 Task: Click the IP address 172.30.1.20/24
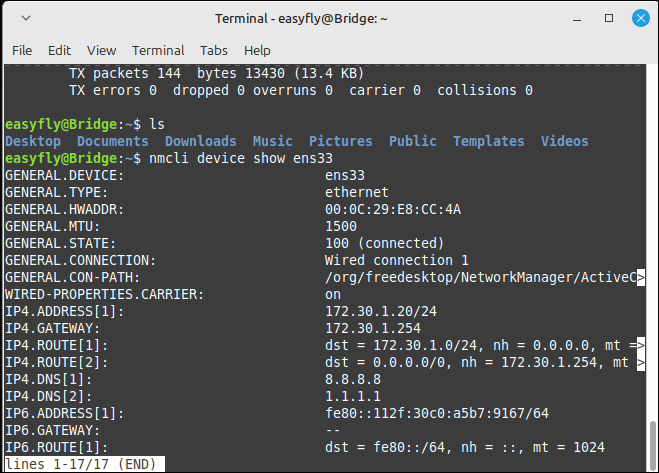(380, 312)
